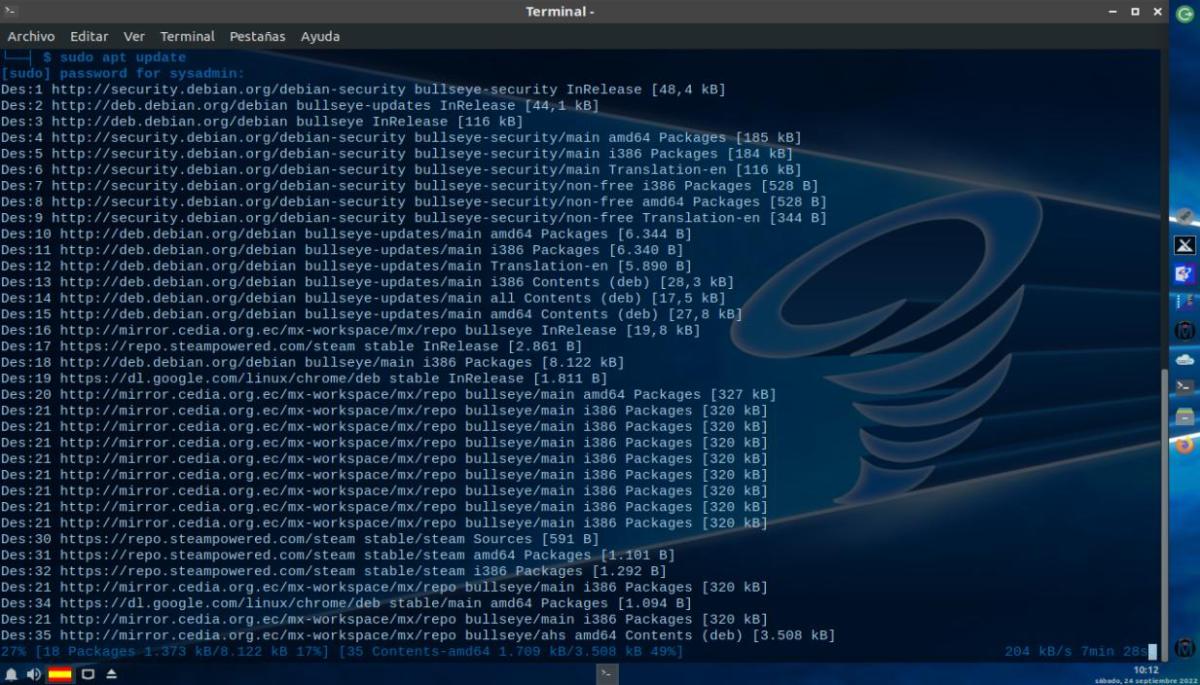Open the Ayuda menu
This screenshot has height=685, width=1200.
320,36
